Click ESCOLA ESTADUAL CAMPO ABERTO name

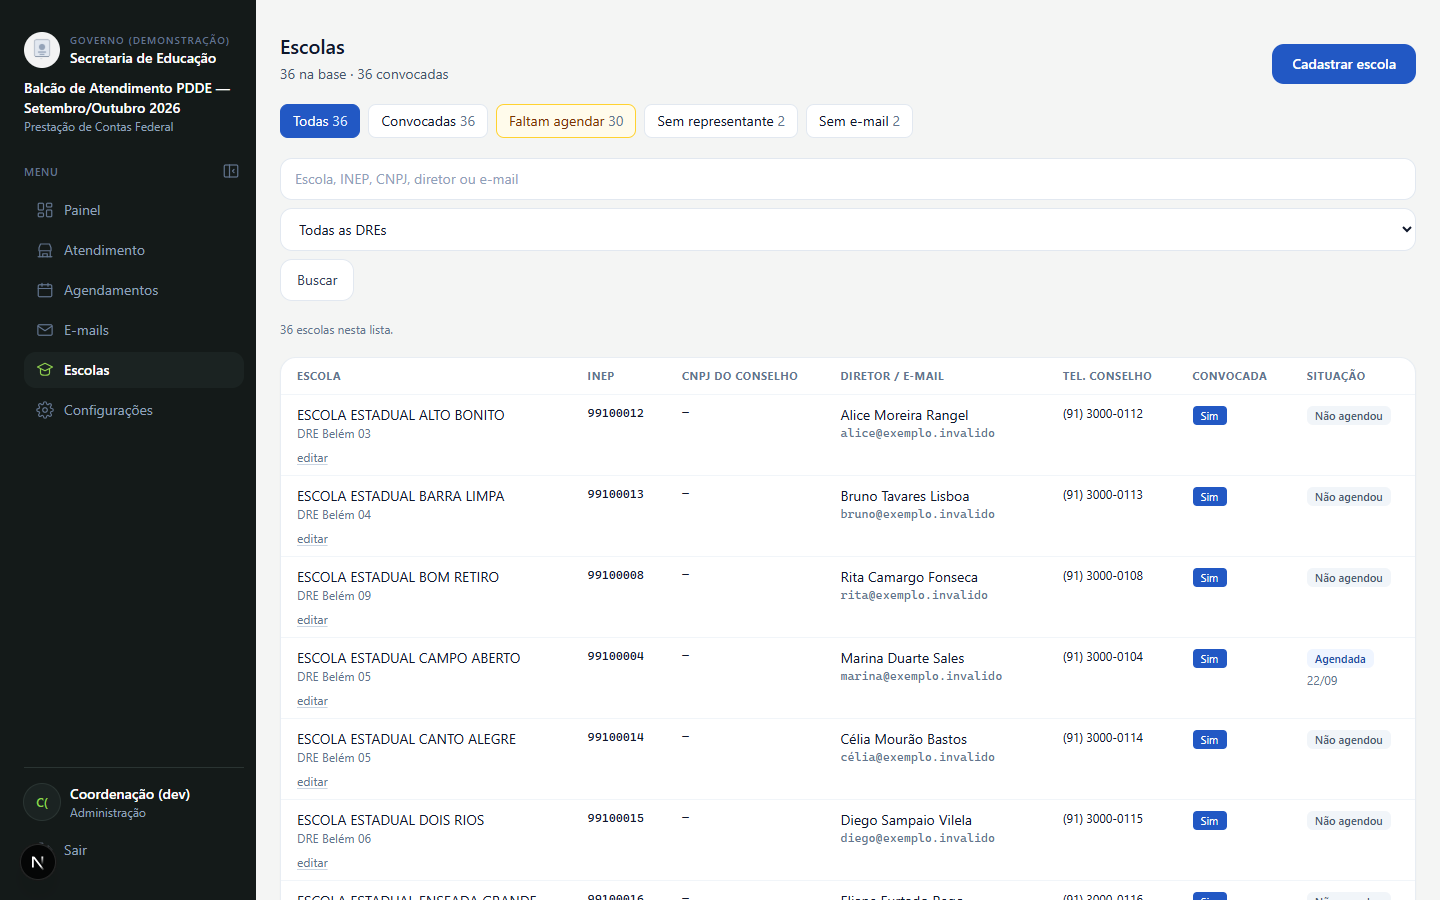409,658
